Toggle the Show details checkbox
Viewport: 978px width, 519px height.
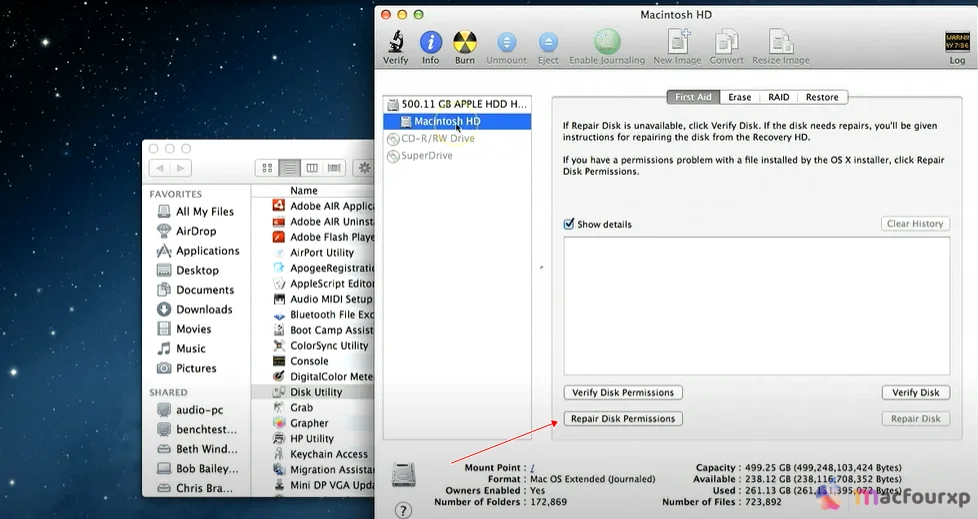pyautogui.click(x=569, y=224)
